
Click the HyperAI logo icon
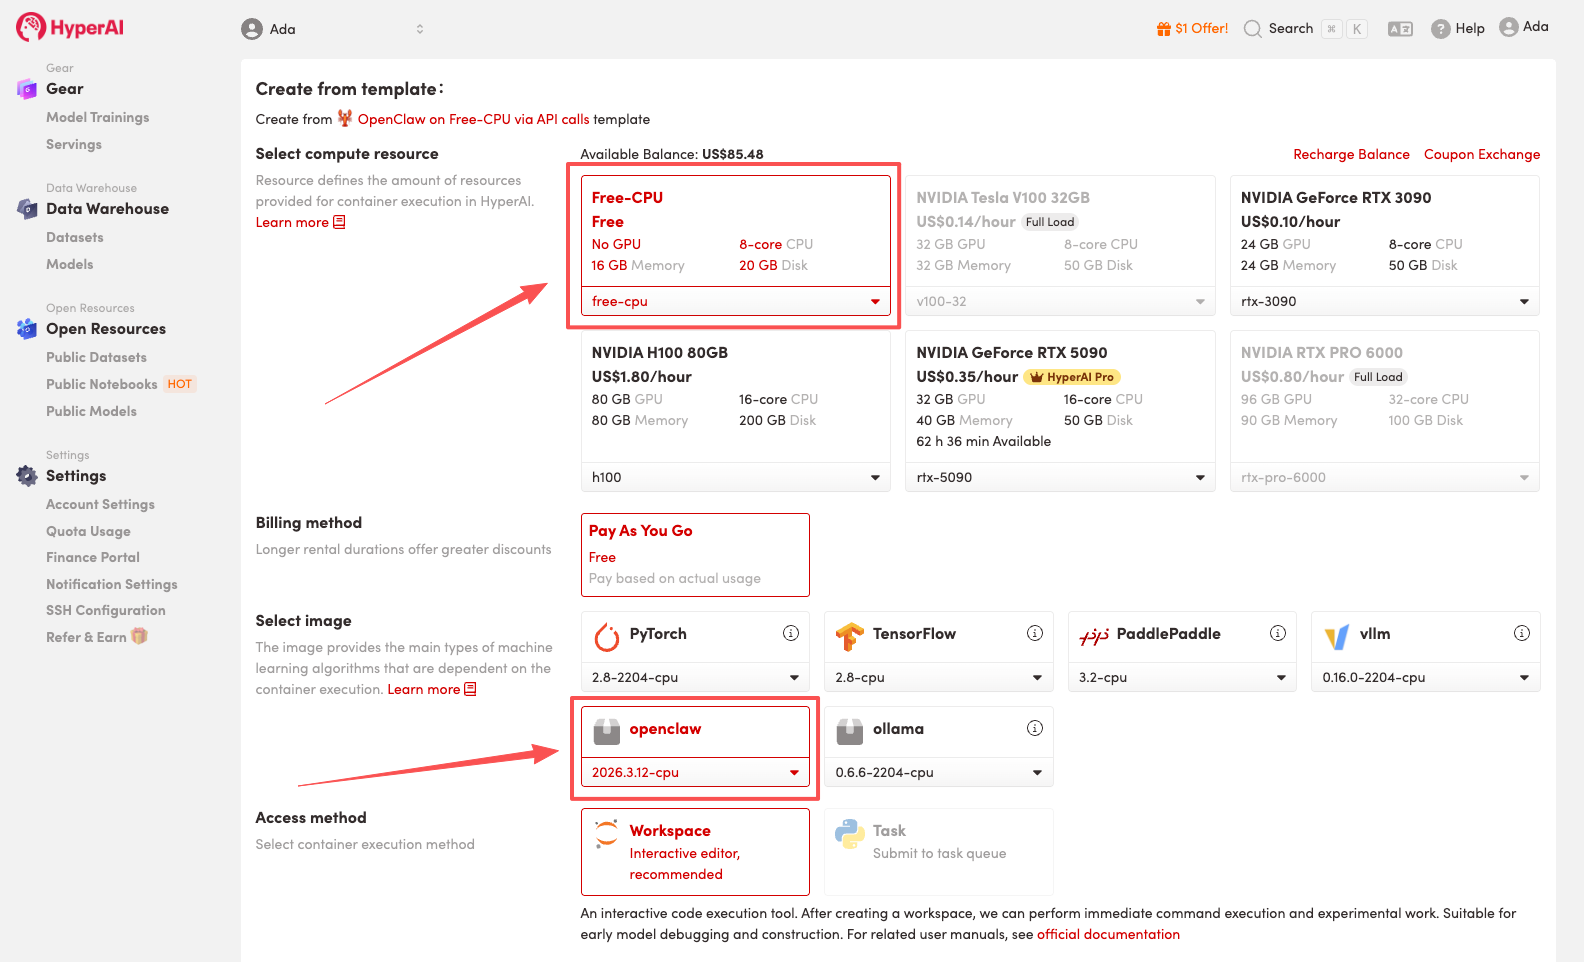coord(30,27)
